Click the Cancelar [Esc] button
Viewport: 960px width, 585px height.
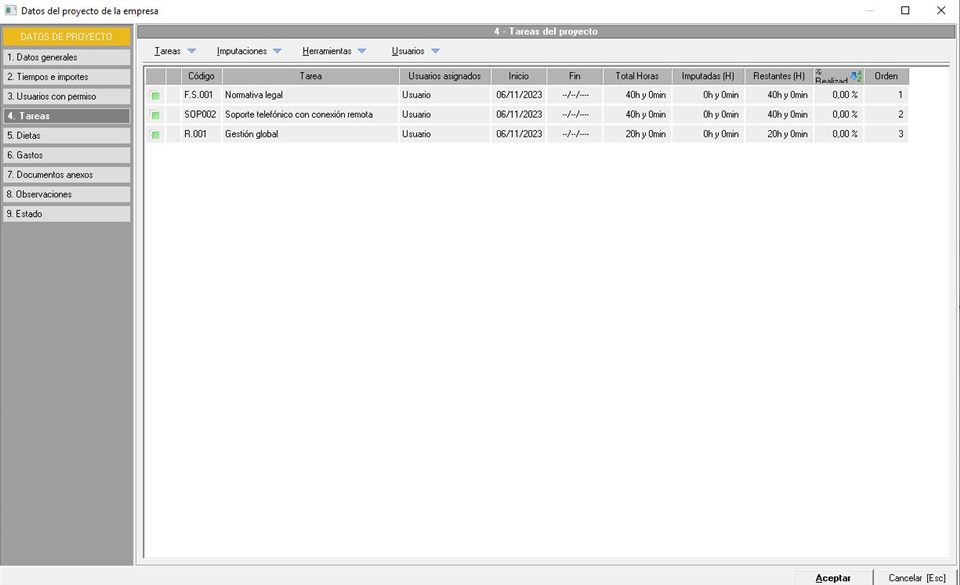(916, 578)
